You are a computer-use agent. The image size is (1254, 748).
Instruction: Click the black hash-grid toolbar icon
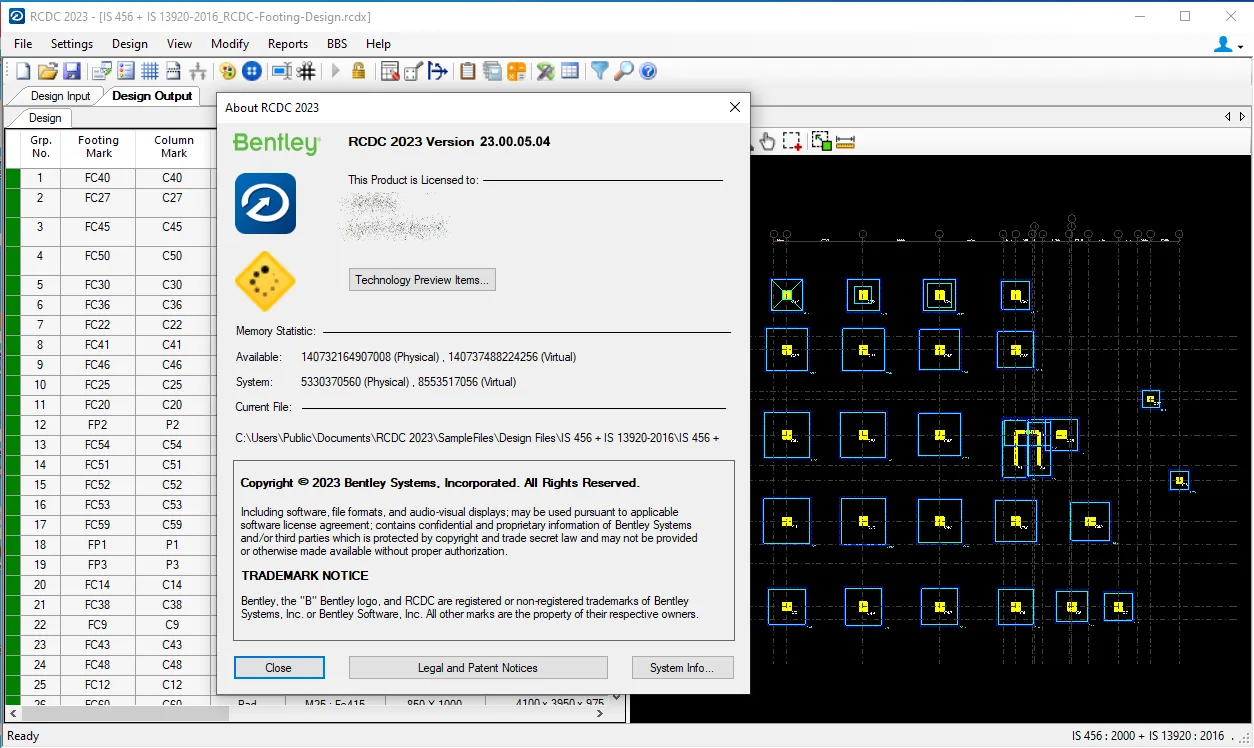point(305,71)
